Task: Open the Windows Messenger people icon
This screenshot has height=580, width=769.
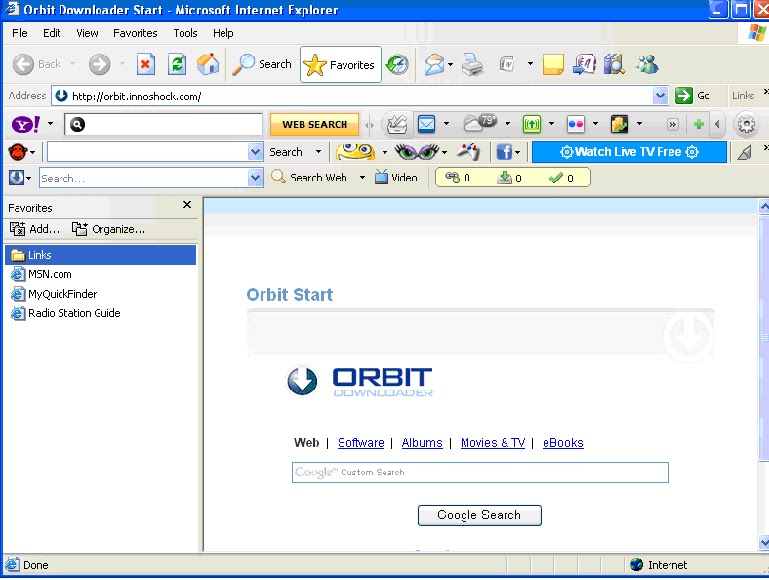Action: [x=647, y=64]
